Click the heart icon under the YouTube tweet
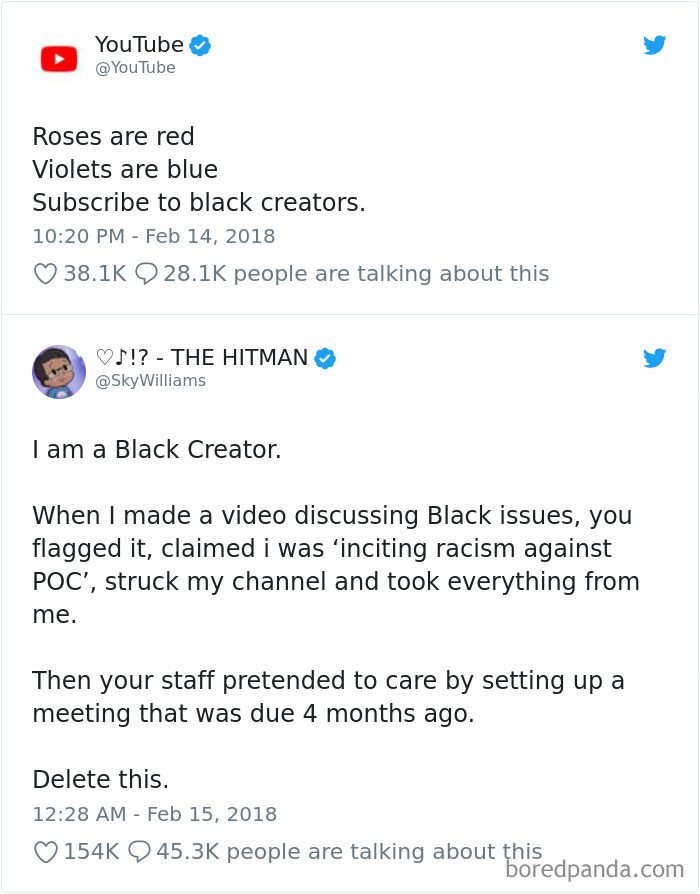 click(45, 273)
